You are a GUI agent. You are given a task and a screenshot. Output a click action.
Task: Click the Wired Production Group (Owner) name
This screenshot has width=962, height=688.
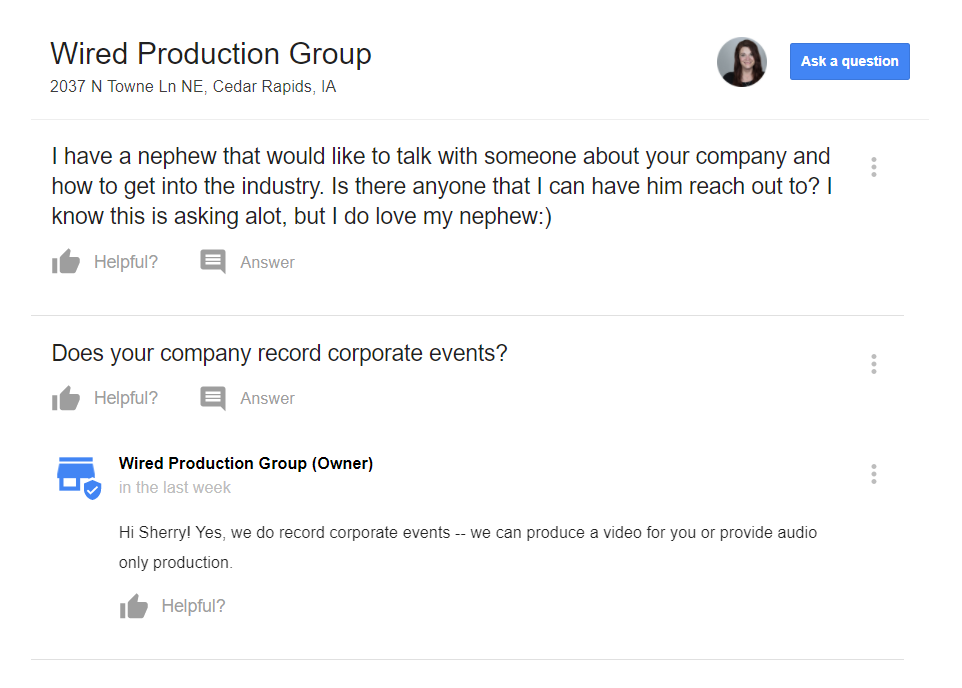pos(246,463)
